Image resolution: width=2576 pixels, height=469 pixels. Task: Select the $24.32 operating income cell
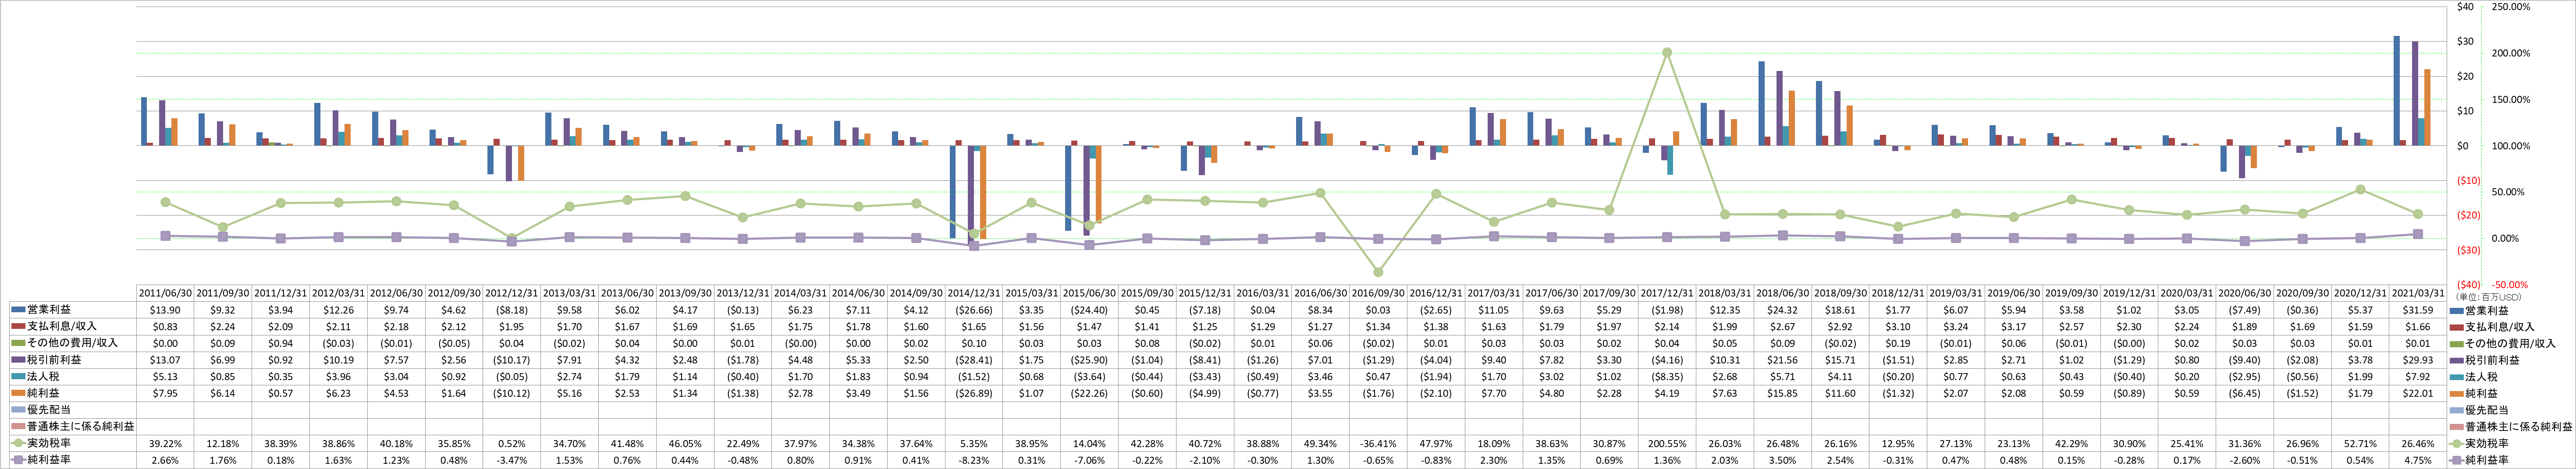point(1783,310)
